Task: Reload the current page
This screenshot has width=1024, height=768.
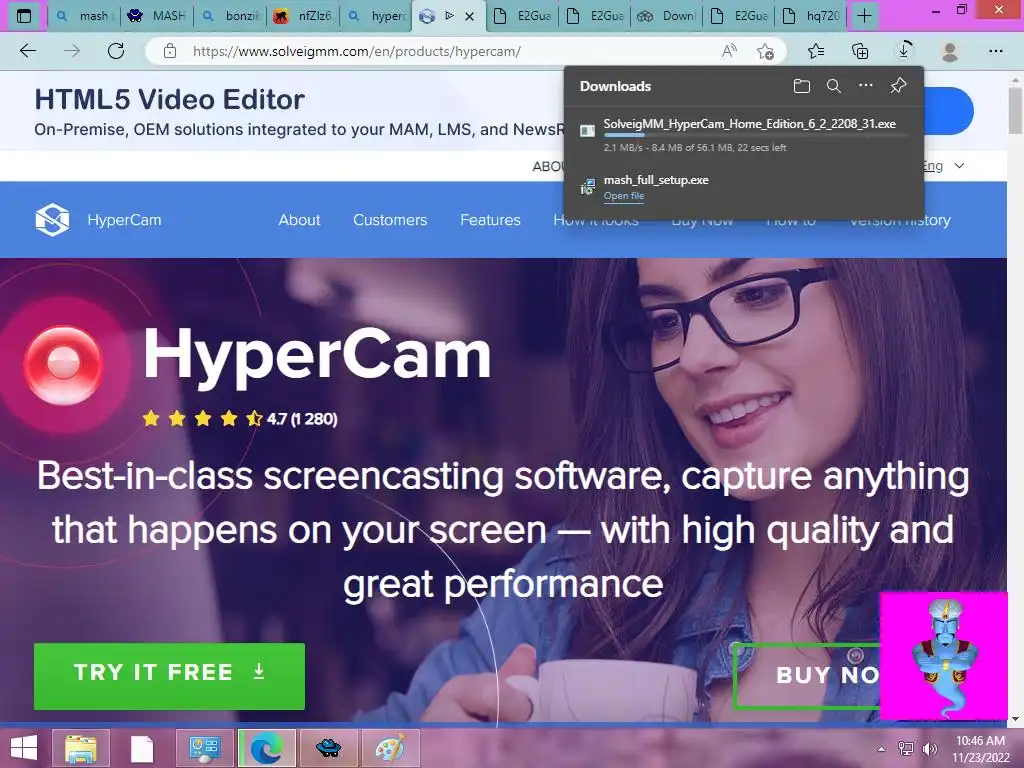Action: [x=116, y=51]
